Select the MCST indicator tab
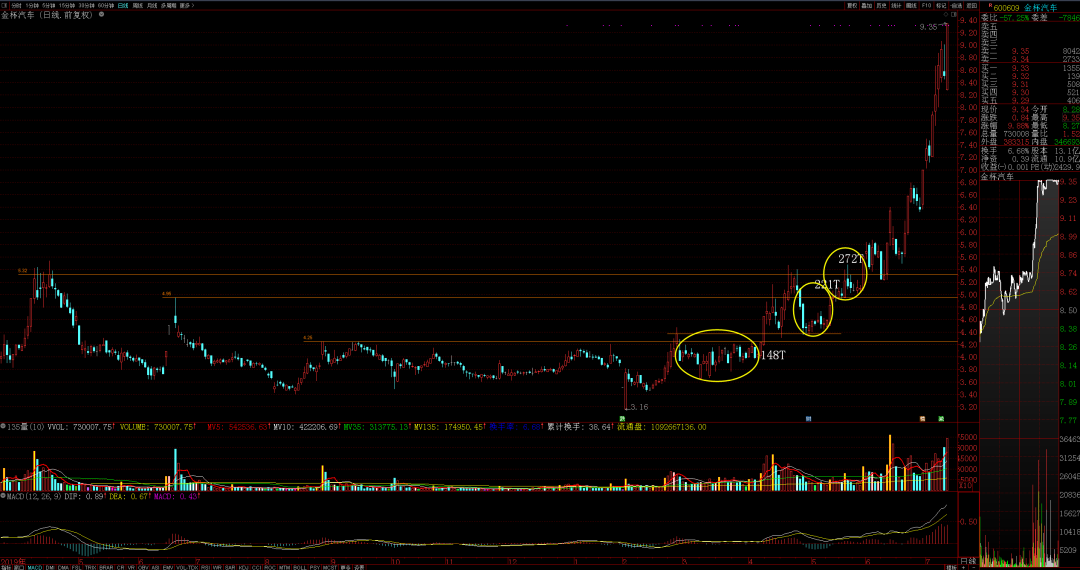Viewport: 1080px width, 570px height. [x=329, y=567]
